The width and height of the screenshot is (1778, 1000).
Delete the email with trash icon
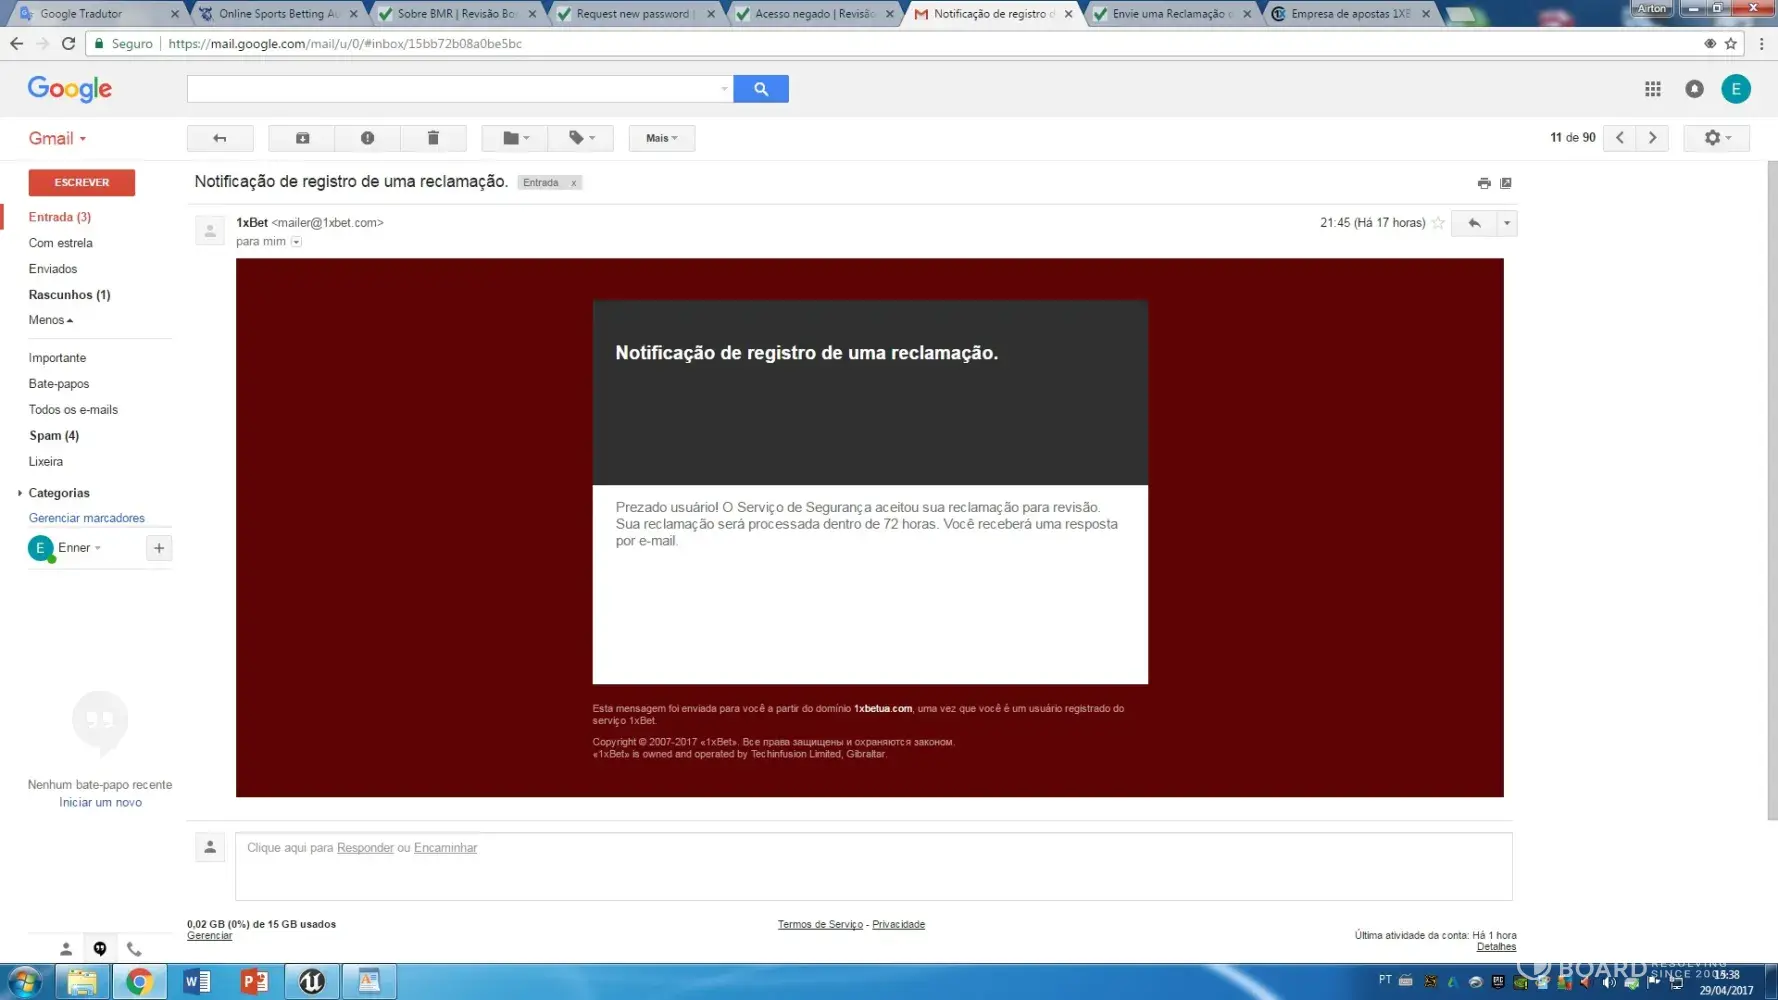[433, 138]
